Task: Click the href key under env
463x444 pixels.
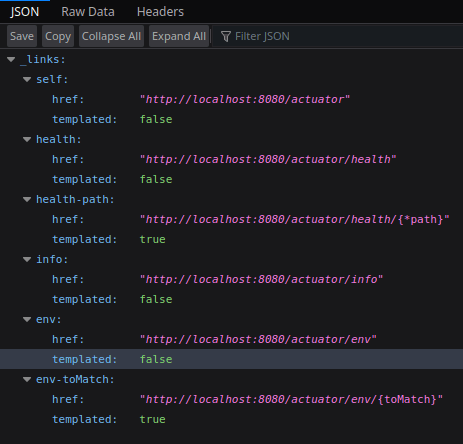Action: (68, 339)
